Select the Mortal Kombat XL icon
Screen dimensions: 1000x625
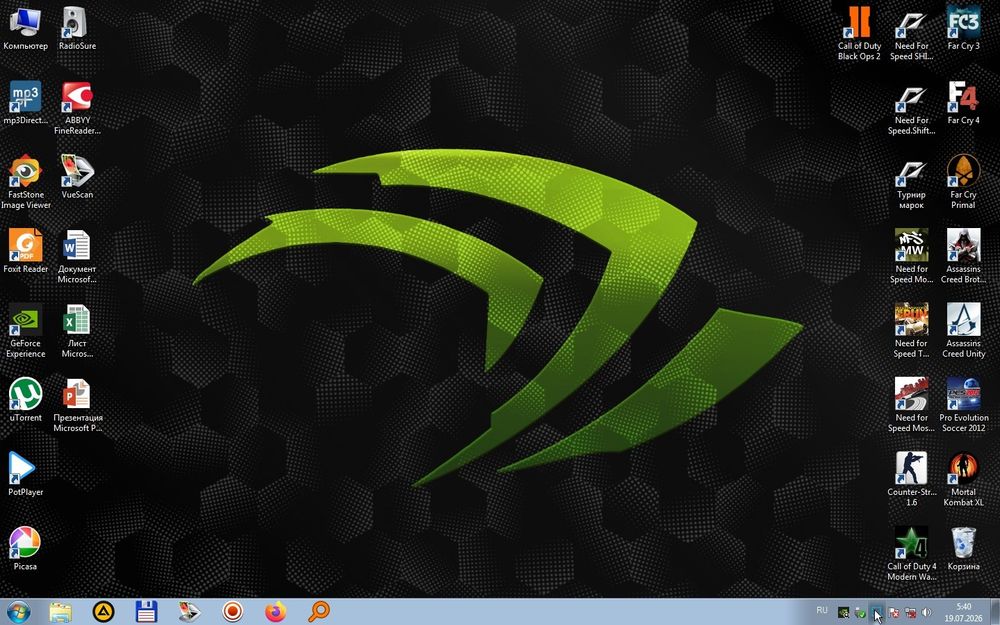(x=963, y=479)
